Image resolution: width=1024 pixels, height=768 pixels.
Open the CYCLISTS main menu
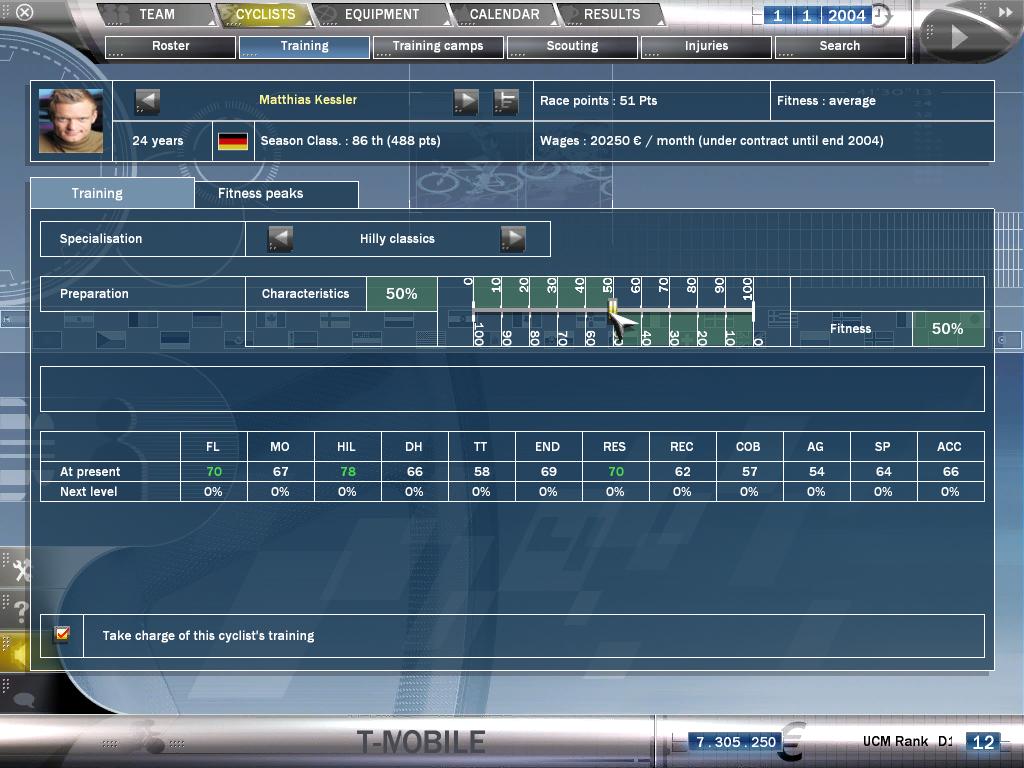pos(265,15)
